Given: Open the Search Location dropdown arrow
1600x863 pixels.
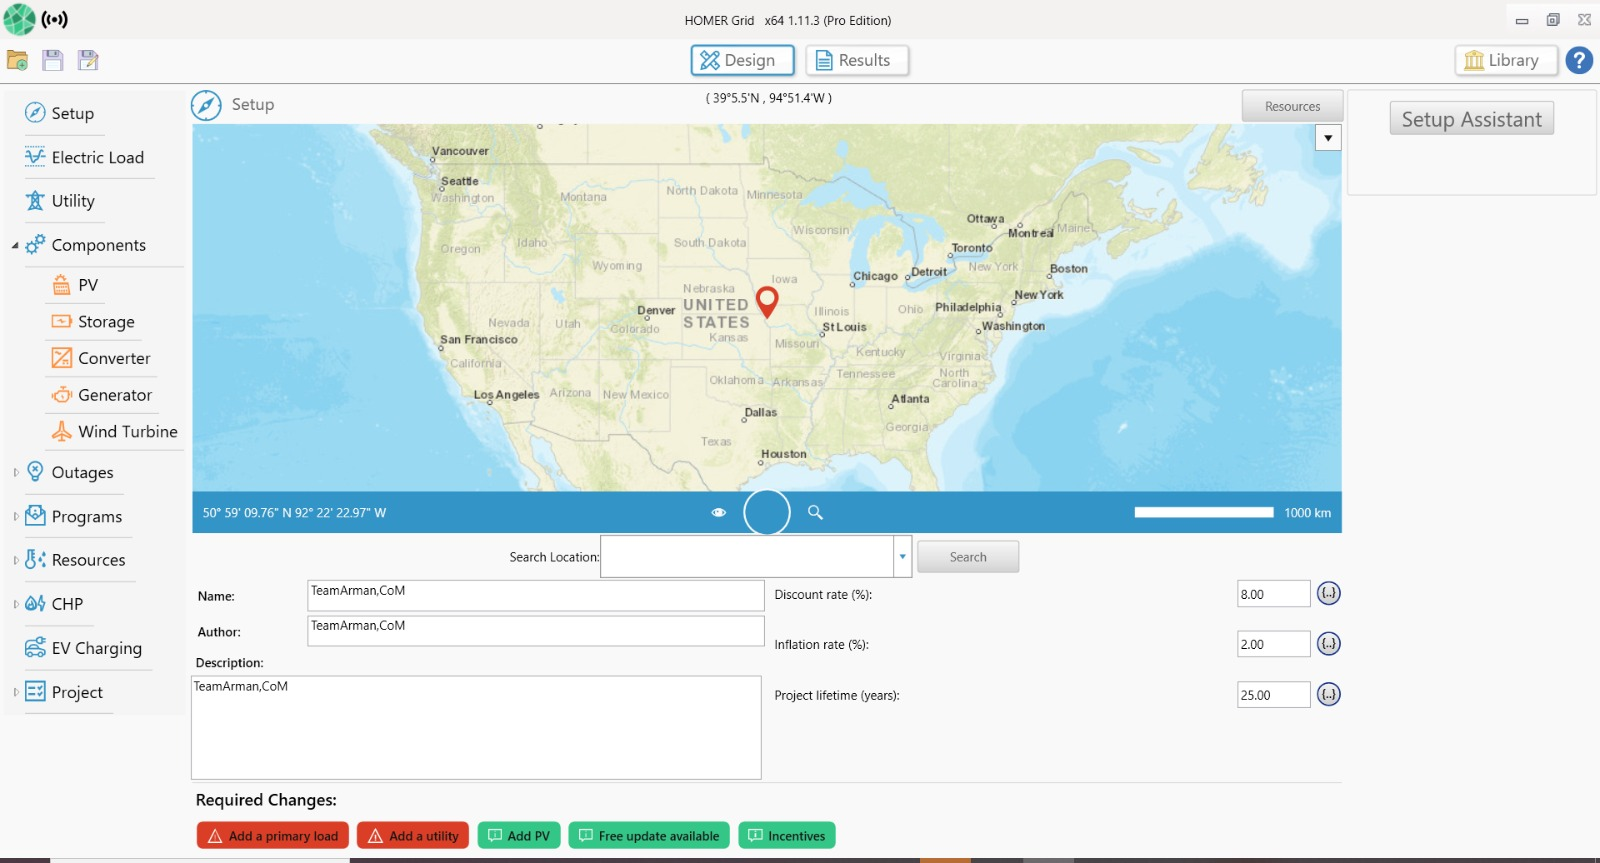Looking at the screenshot, I should [902, 557].
